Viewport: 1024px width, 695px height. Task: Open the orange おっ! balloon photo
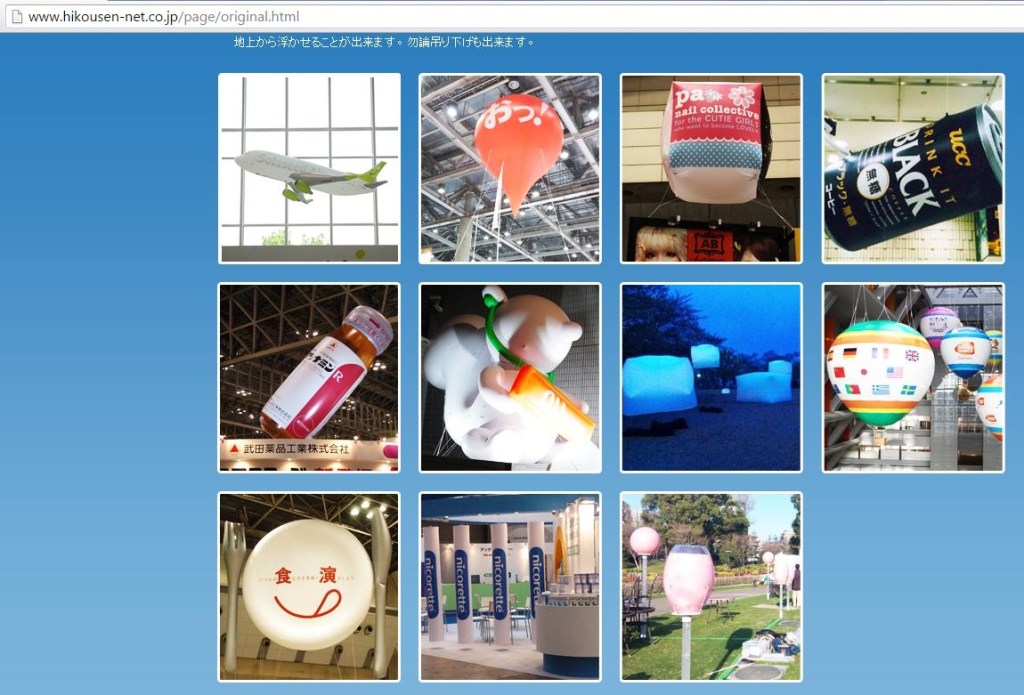[x=510, y=168]
